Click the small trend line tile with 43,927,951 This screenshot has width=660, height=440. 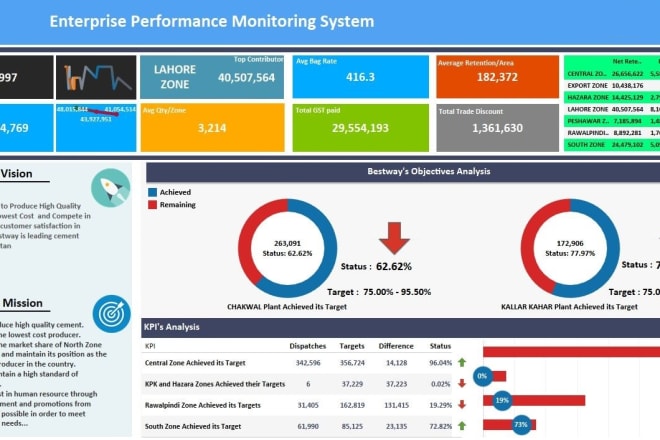pos(96,128)
